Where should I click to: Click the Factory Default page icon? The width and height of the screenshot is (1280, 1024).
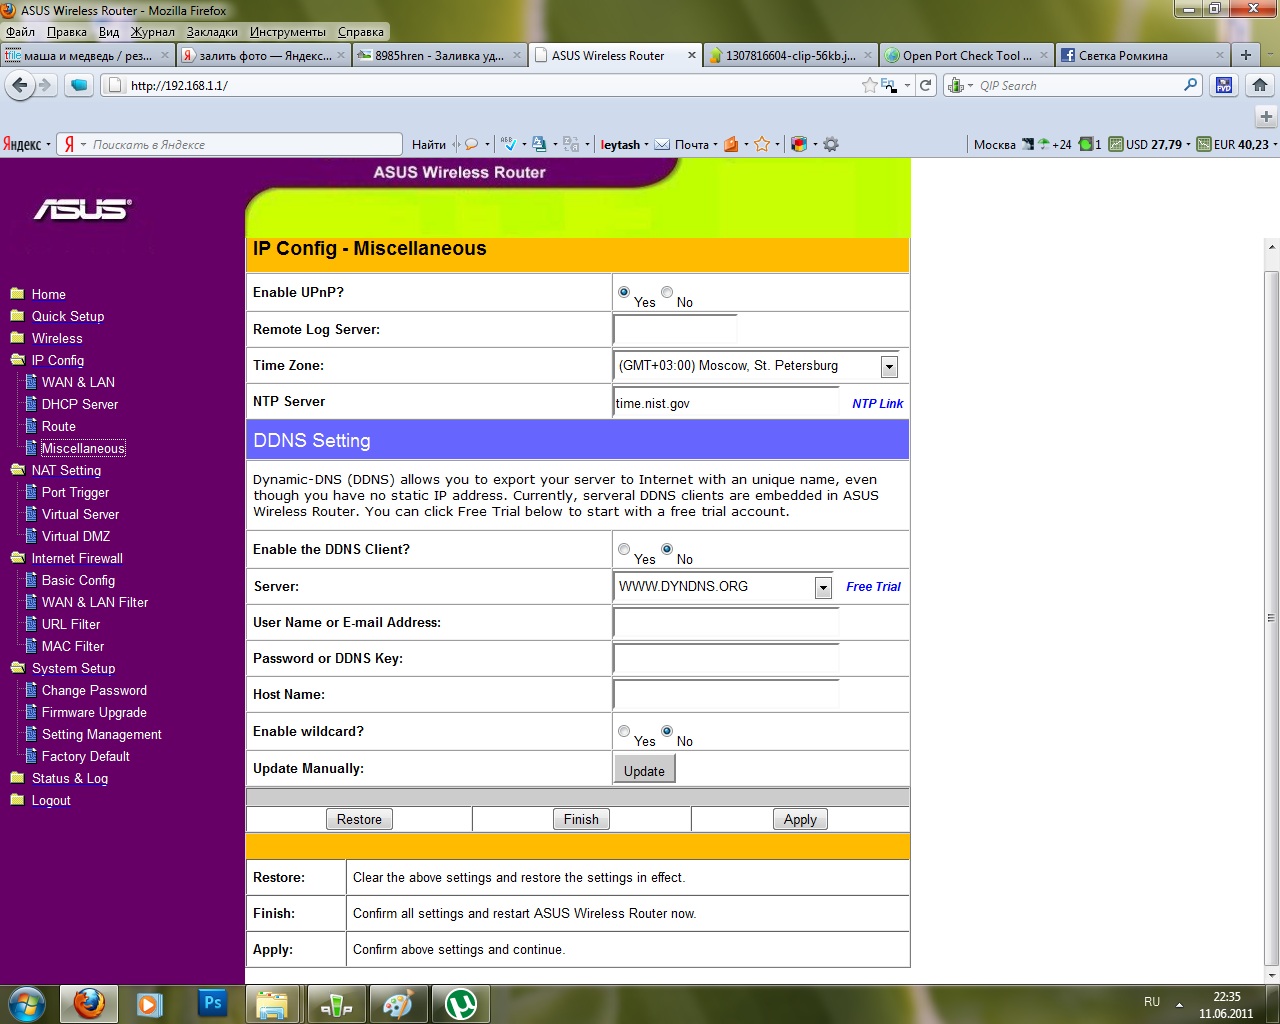31,756
